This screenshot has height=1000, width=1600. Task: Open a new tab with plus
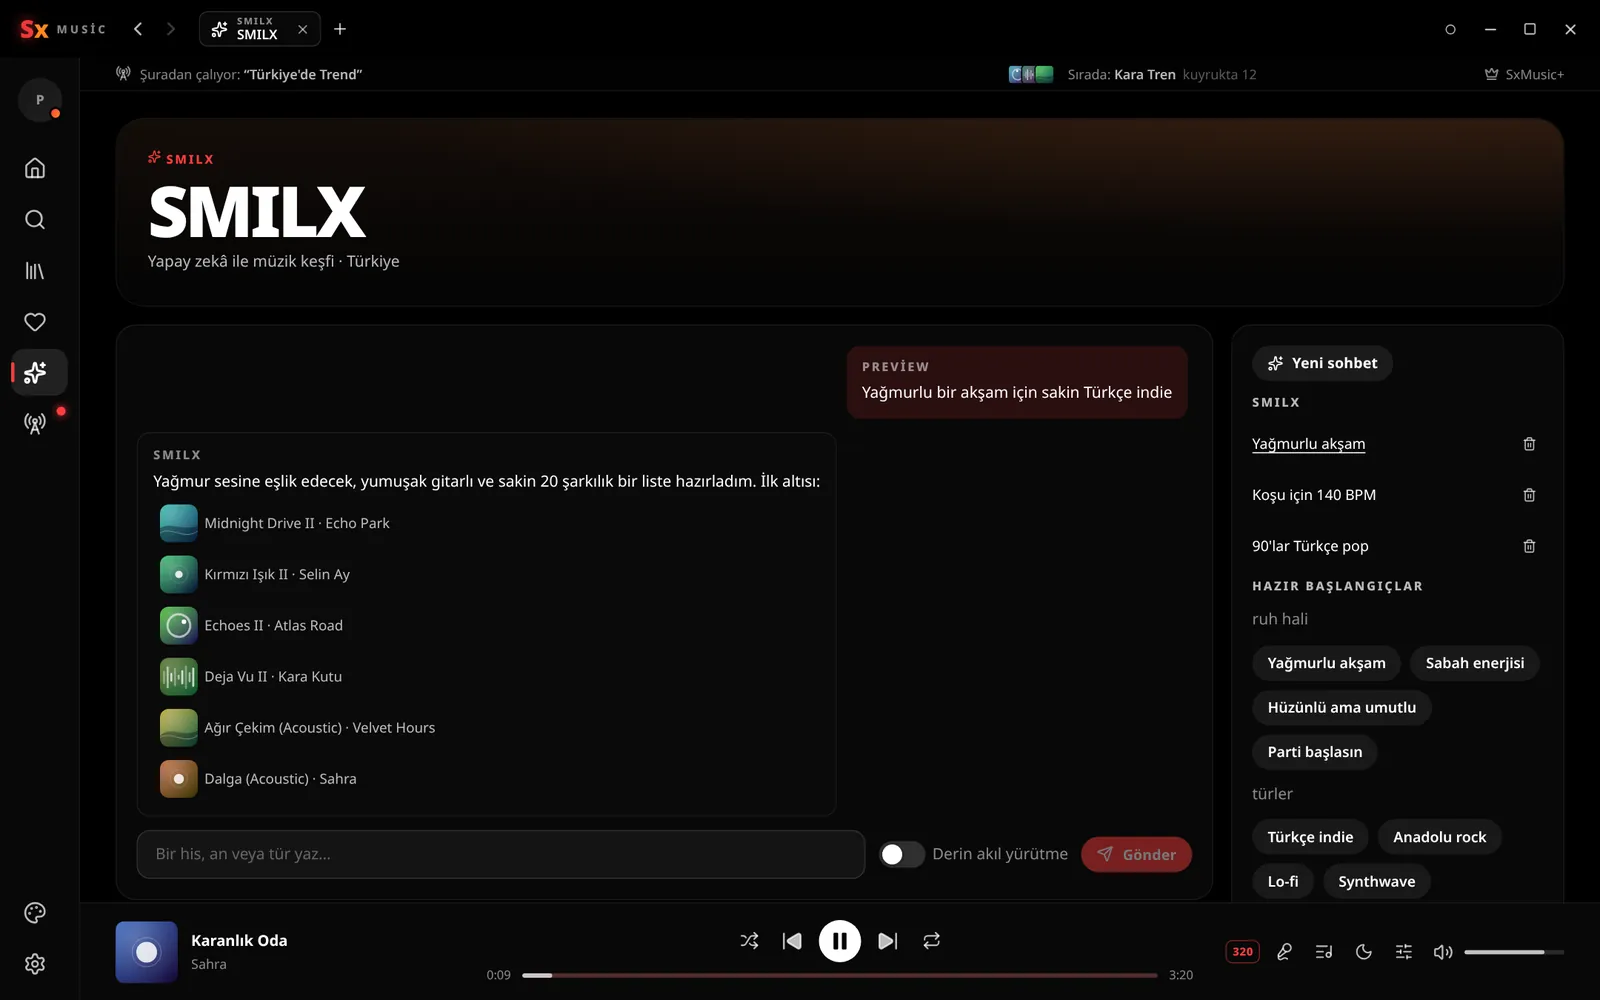[340, 29]
